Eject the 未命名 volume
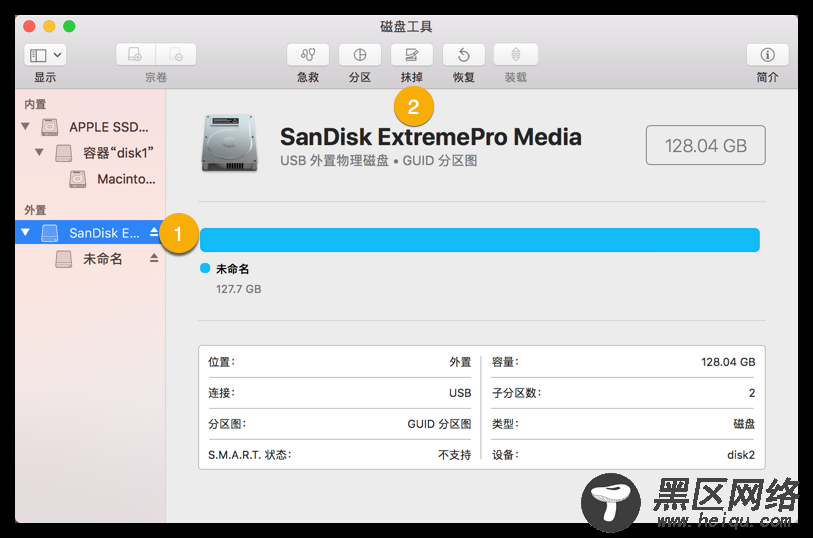This screenshot has width=813, height=538. coord(154,258)
